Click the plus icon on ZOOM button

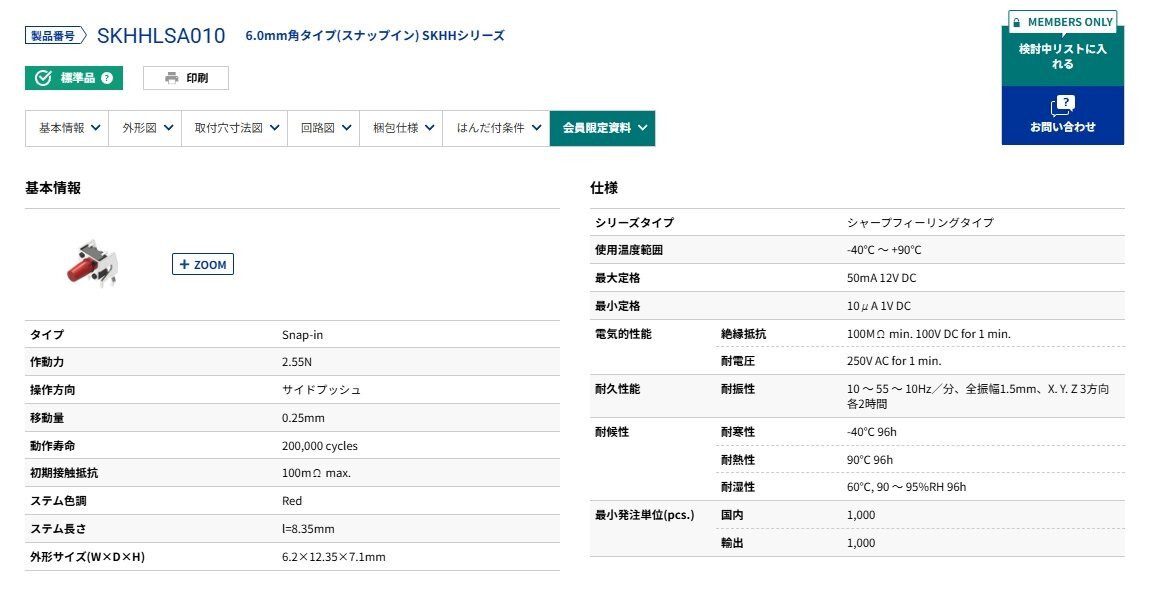pyautogui.click(x=184, y=265)
